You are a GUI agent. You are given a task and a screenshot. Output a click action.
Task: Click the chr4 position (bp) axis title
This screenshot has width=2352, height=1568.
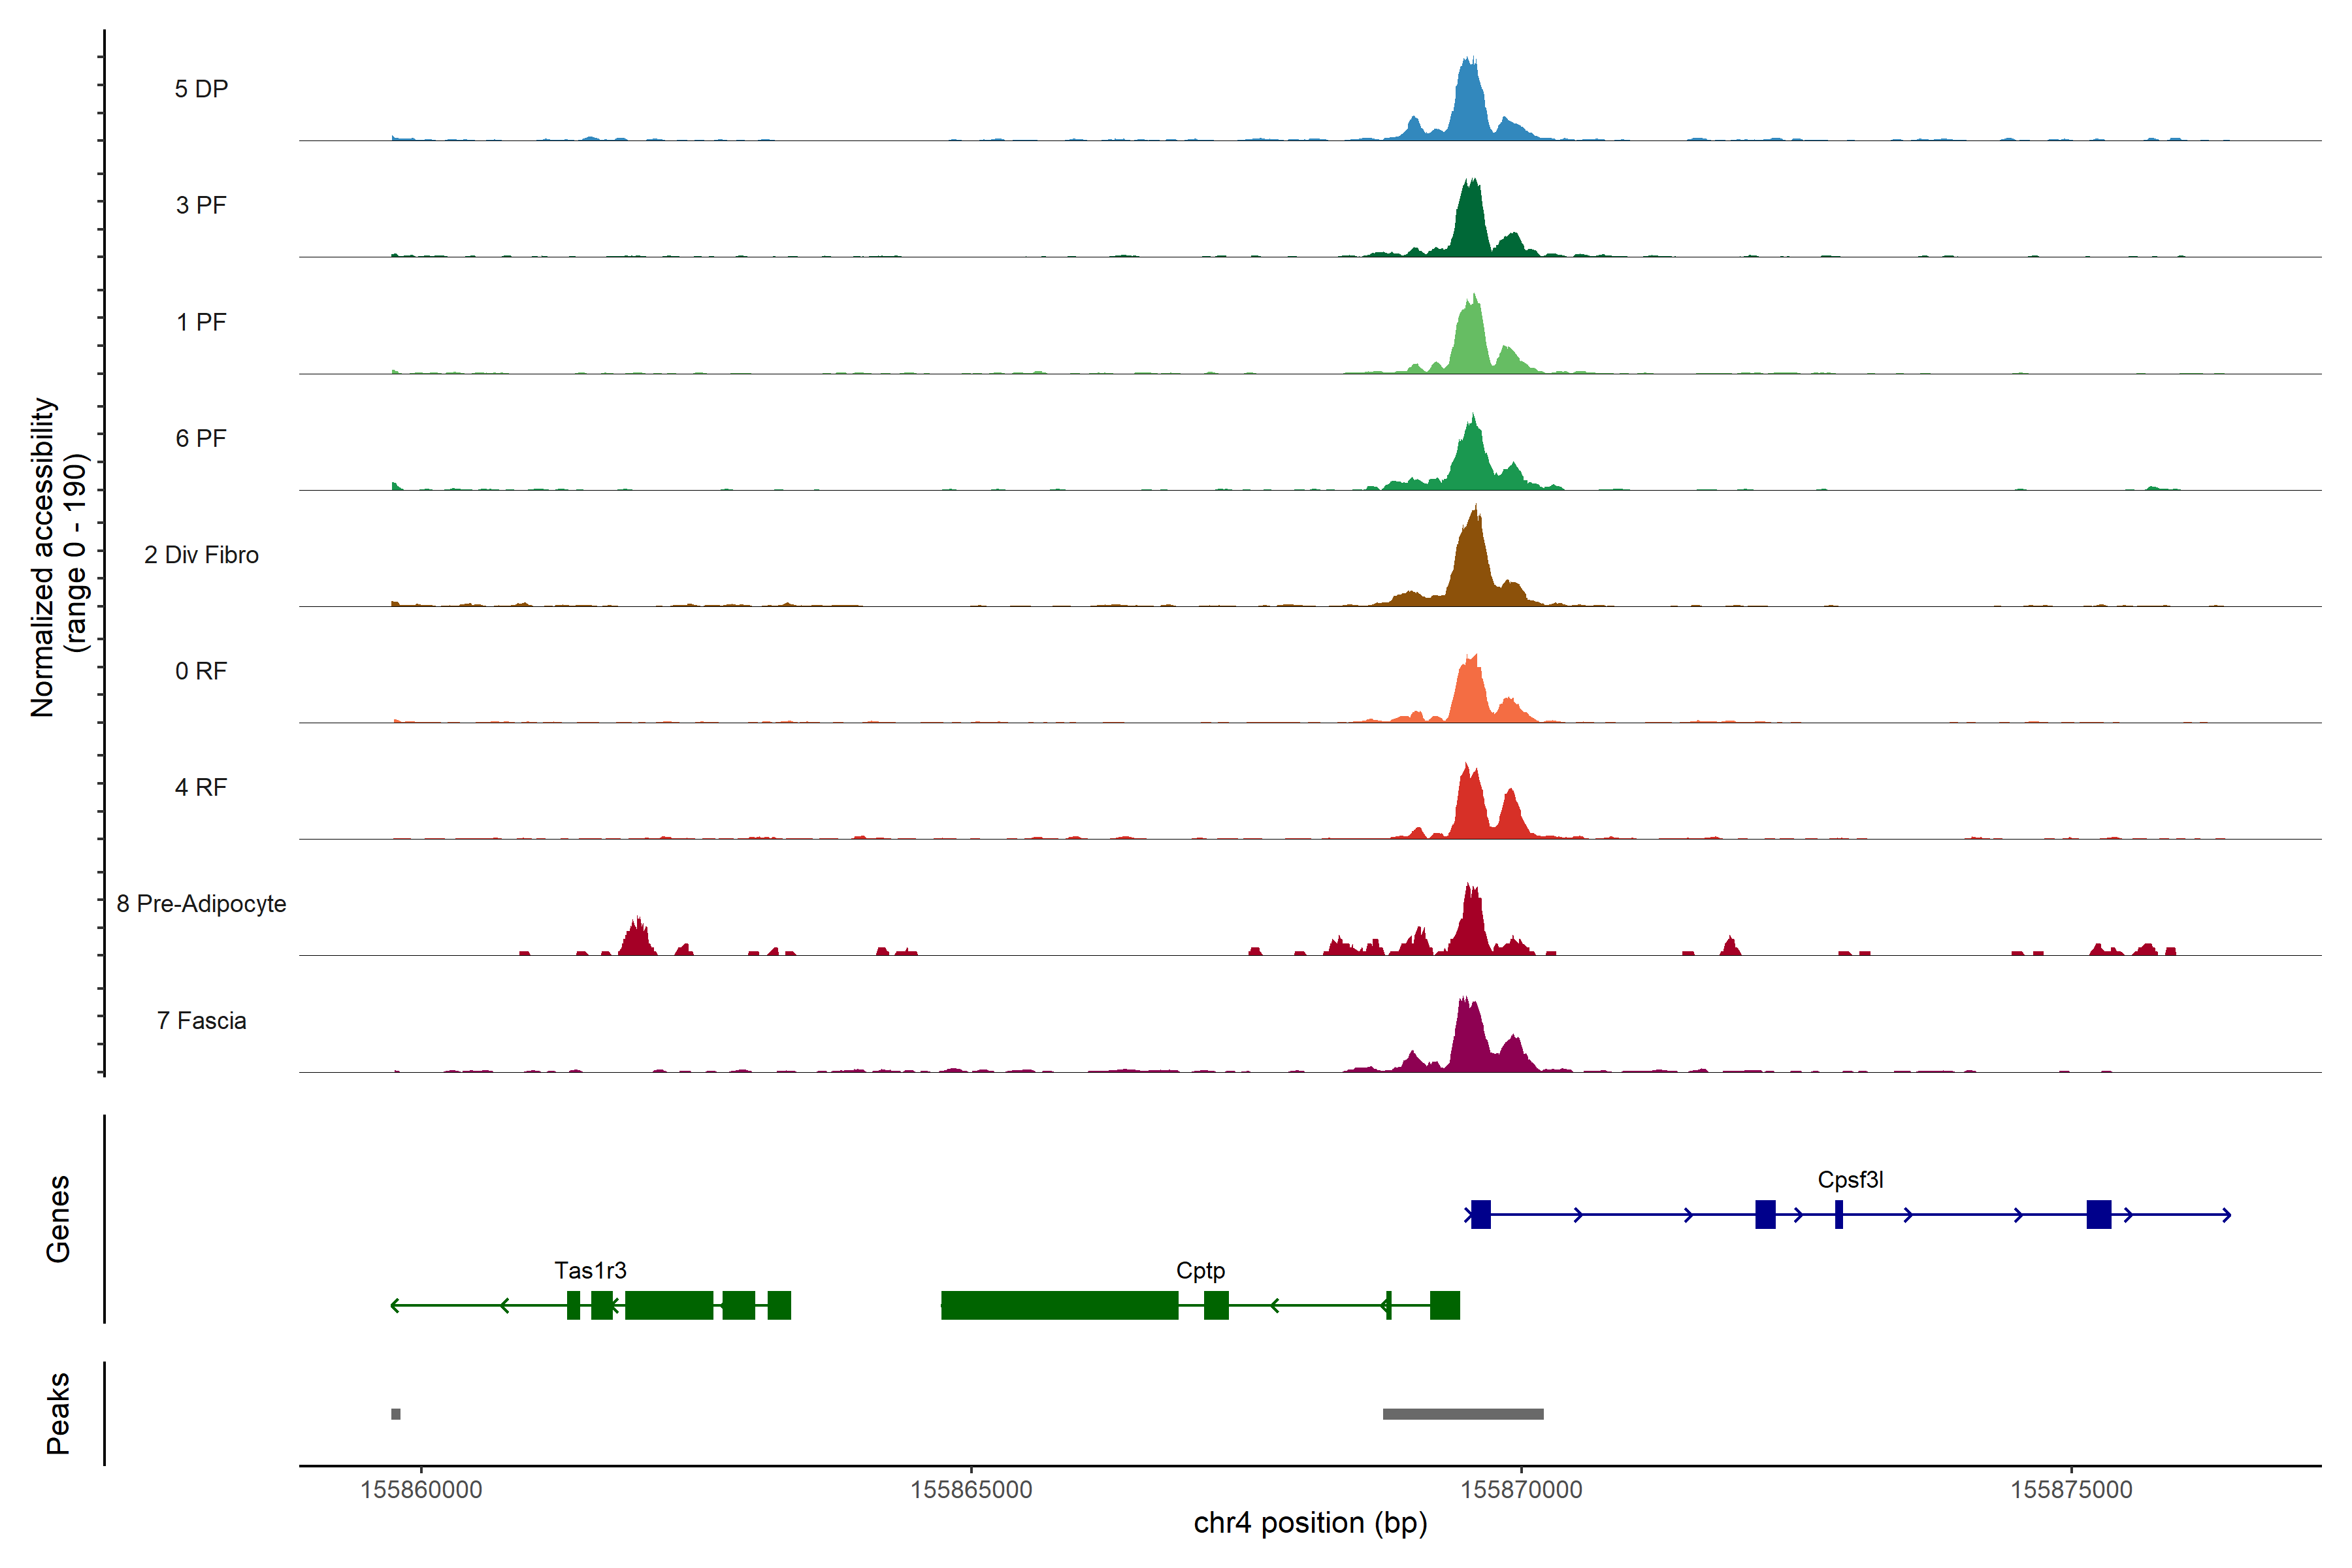point(1310,1523)
